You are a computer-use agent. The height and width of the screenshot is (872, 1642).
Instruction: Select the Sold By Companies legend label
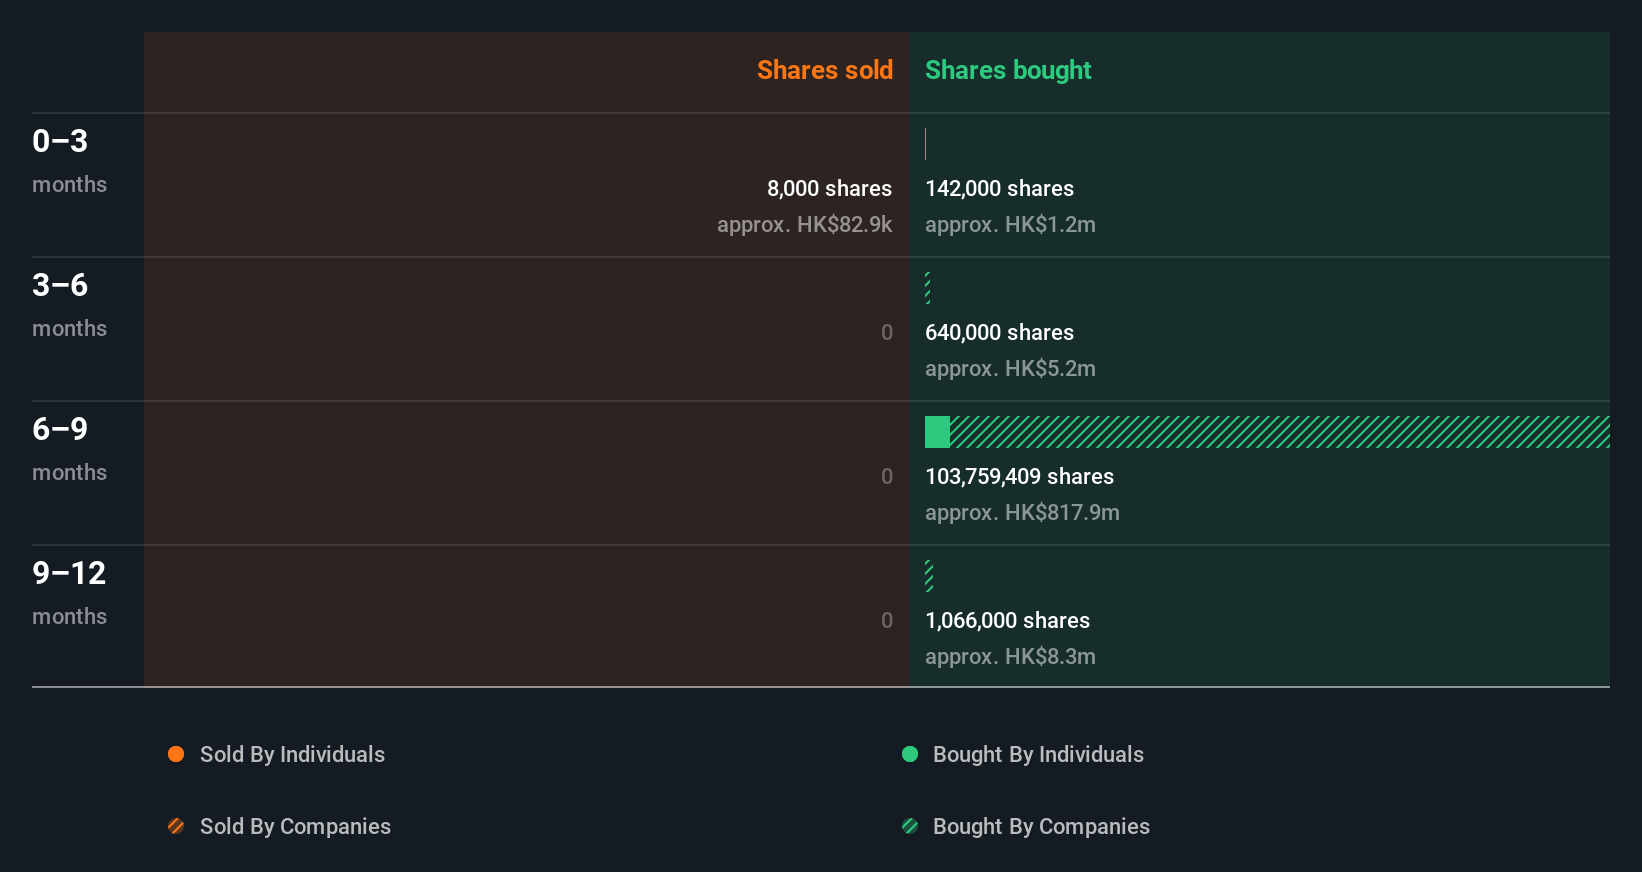(295, 826)
